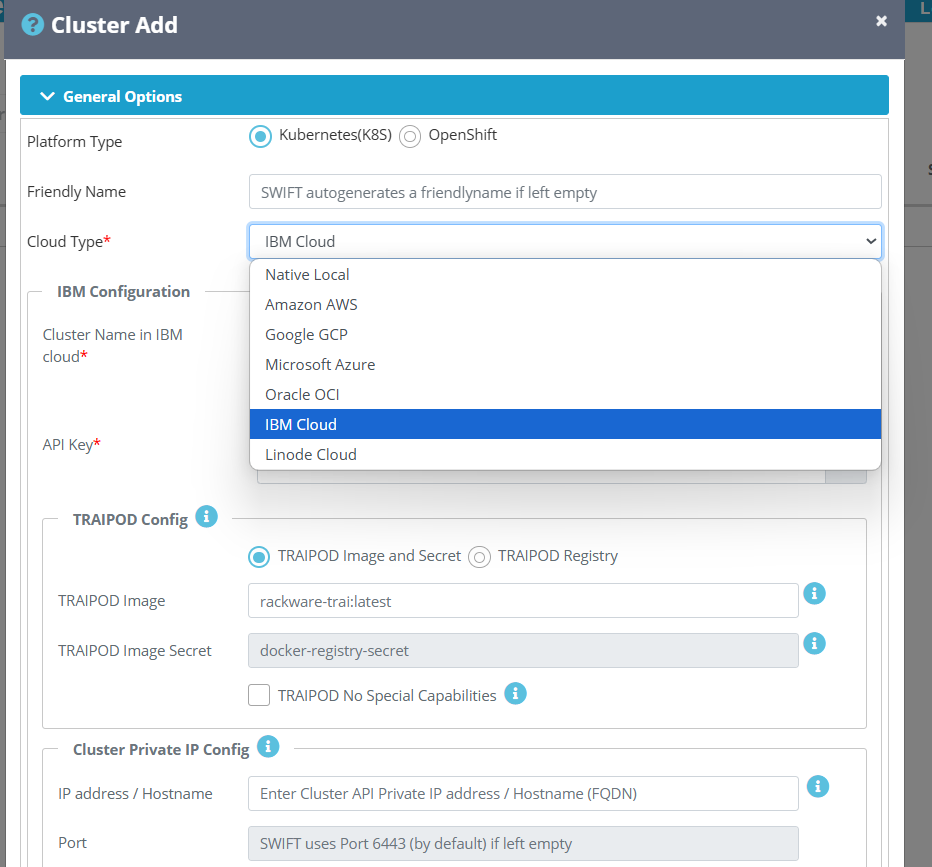Click the TRAIPOD Image Secret field
The width and height of the screenshot is (932, 867).
(523, 651)
